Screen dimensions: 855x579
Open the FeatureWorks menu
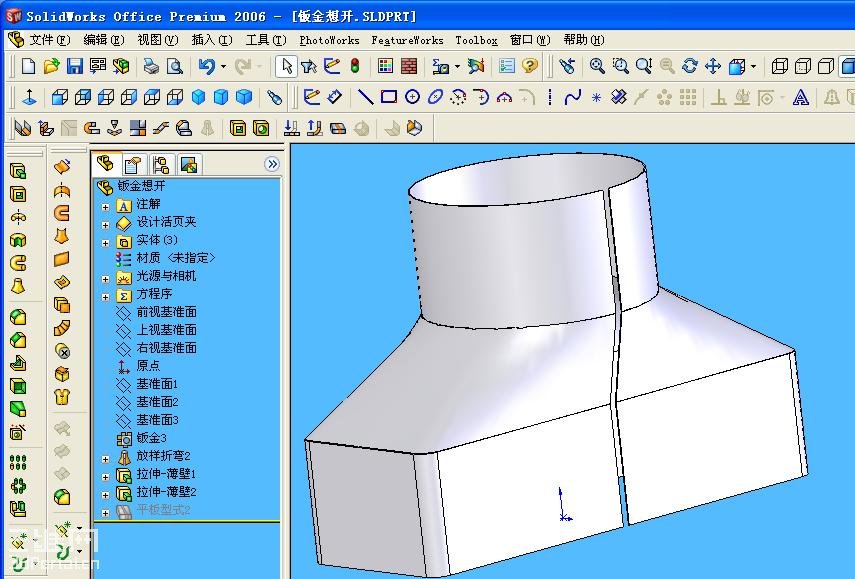coord(407,40)
